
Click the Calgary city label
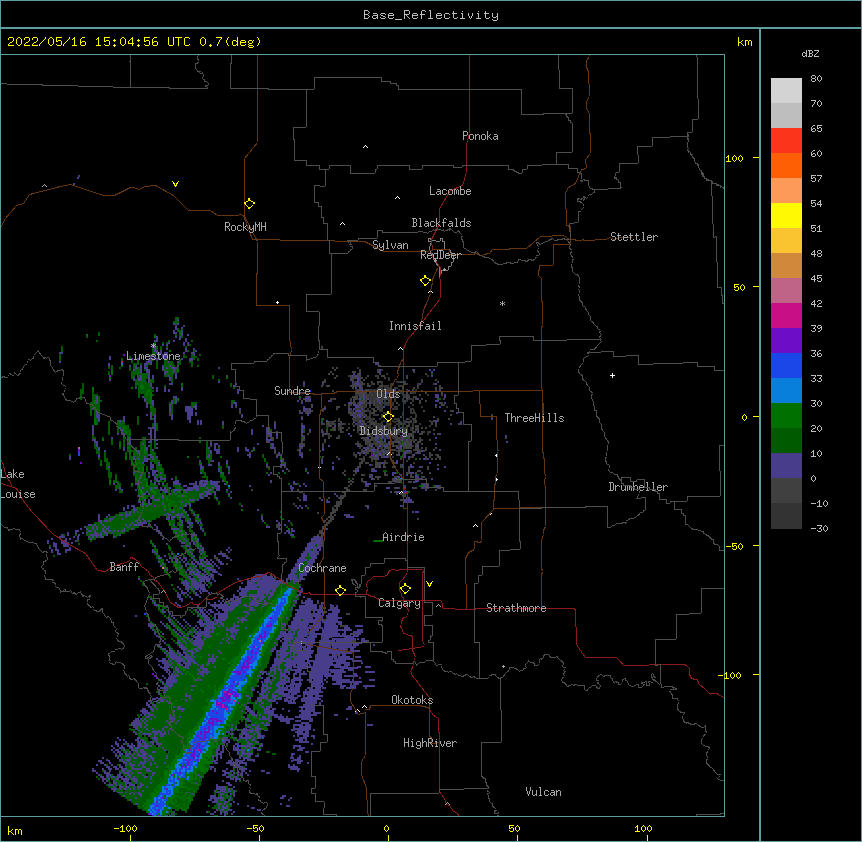[x=399, y=603]
